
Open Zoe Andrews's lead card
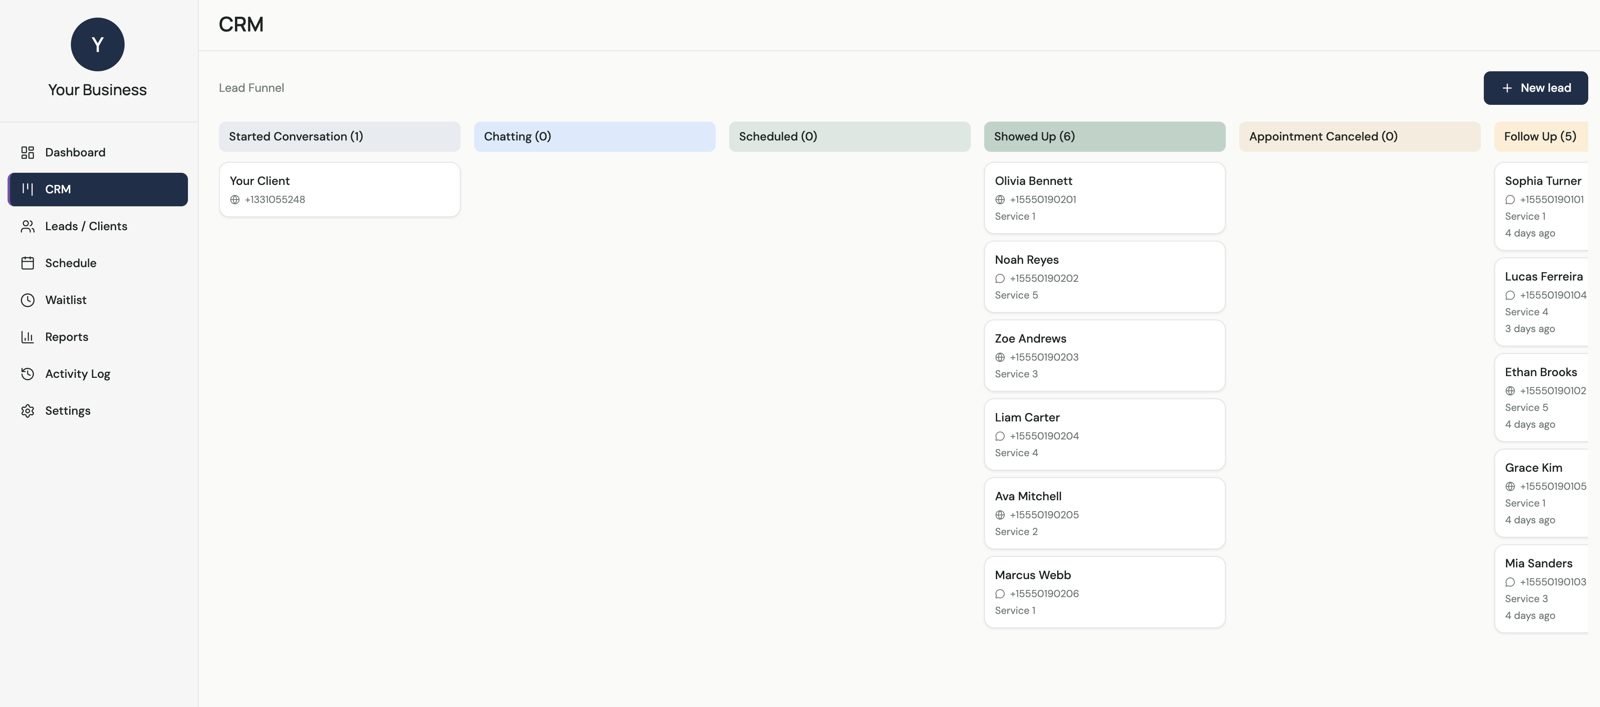tap(1105, 356)
